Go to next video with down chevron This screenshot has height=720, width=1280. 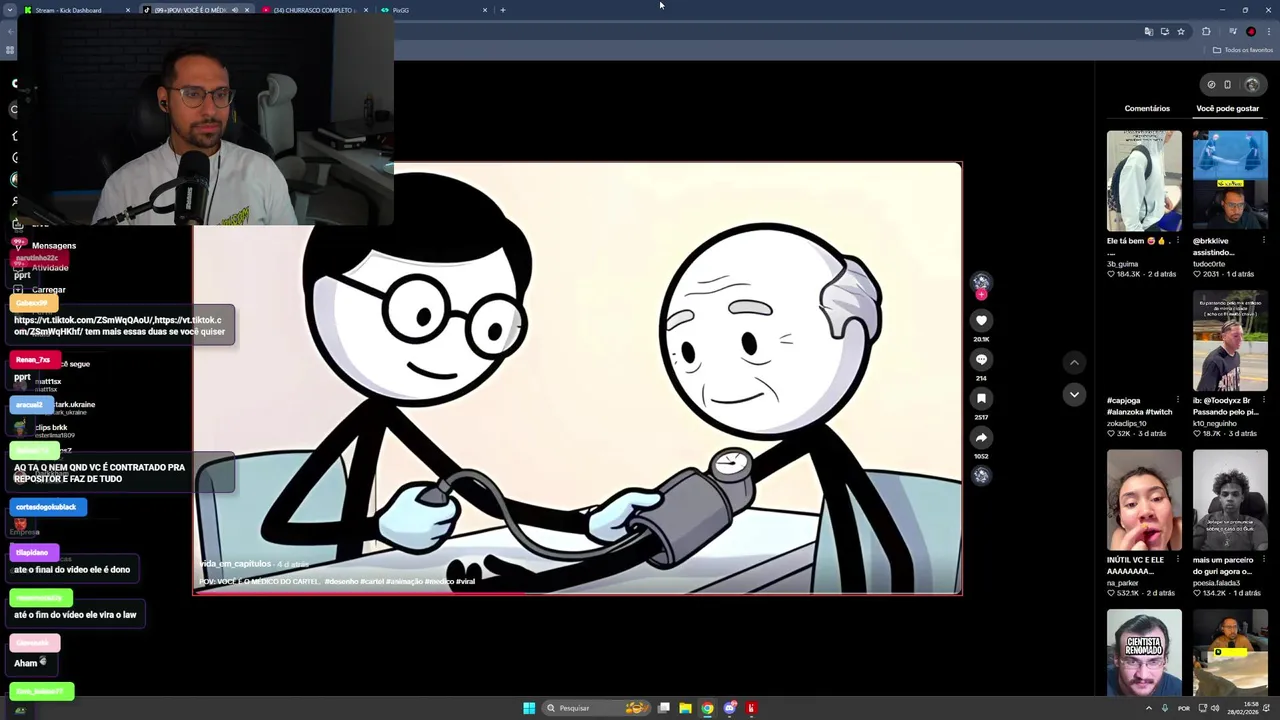[1074, 394]
